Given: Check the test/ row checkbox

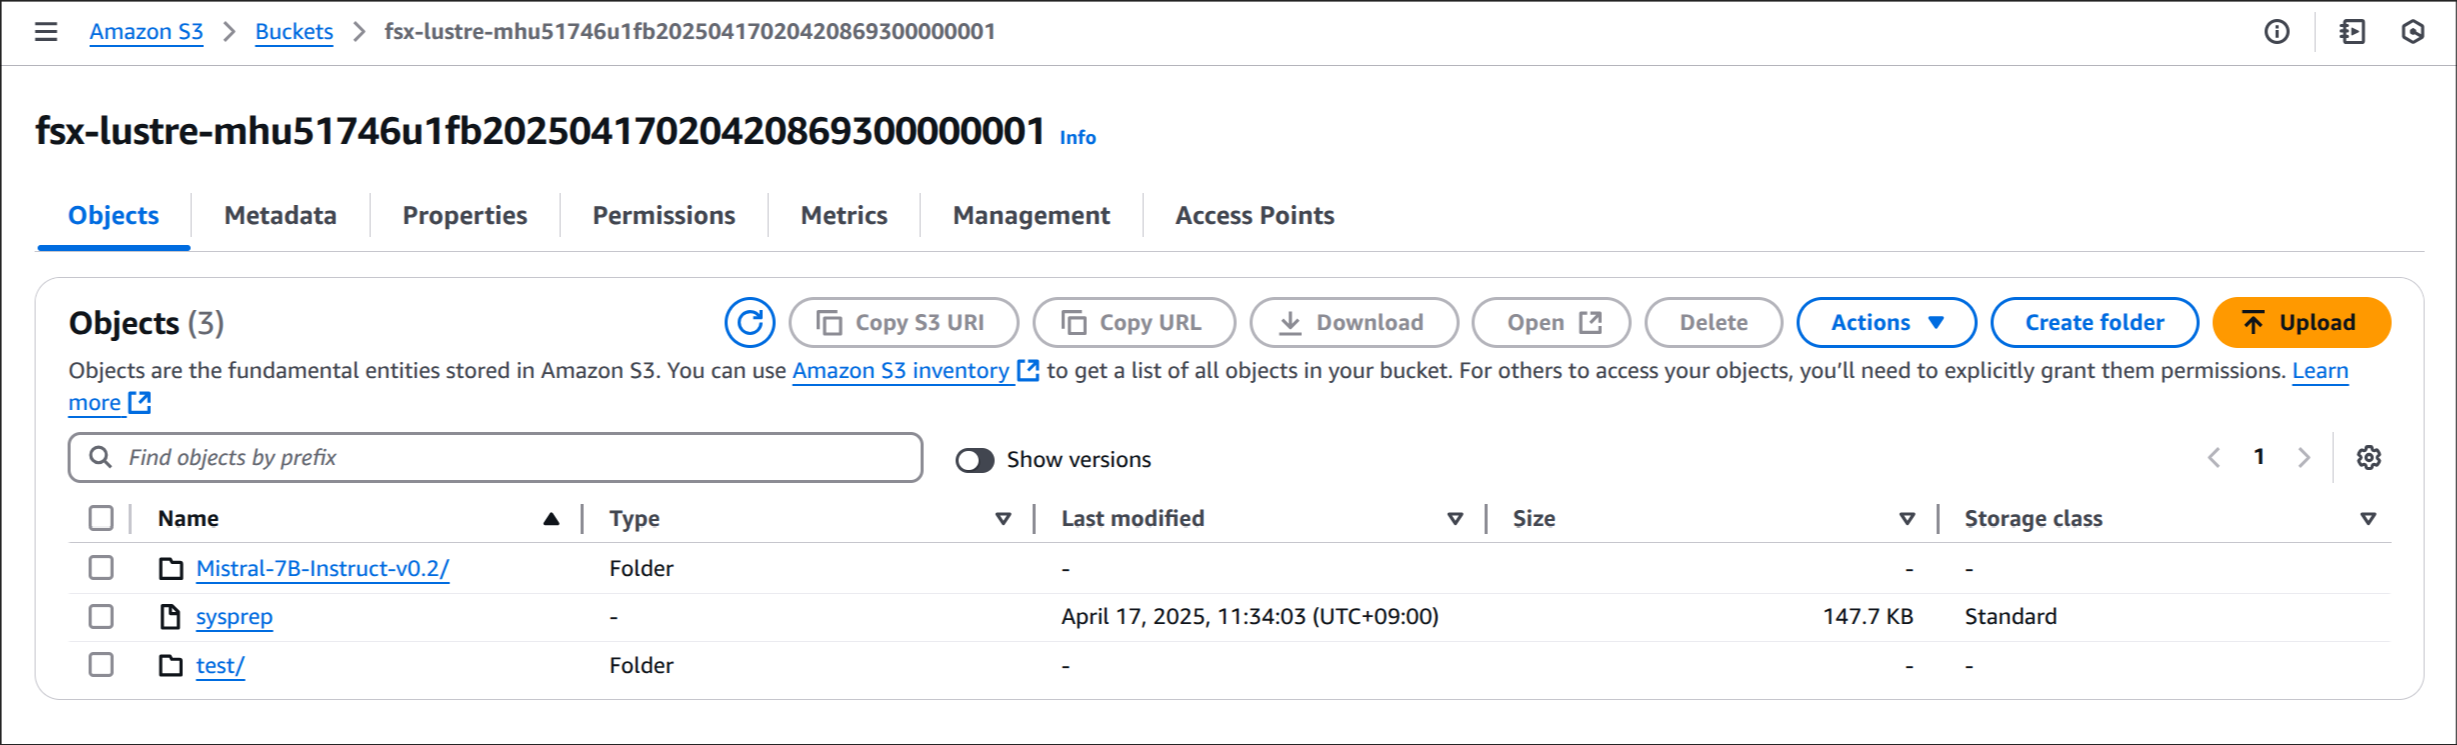Looking at the screenshot, I should pyautogui.click(x=101, y=665).
